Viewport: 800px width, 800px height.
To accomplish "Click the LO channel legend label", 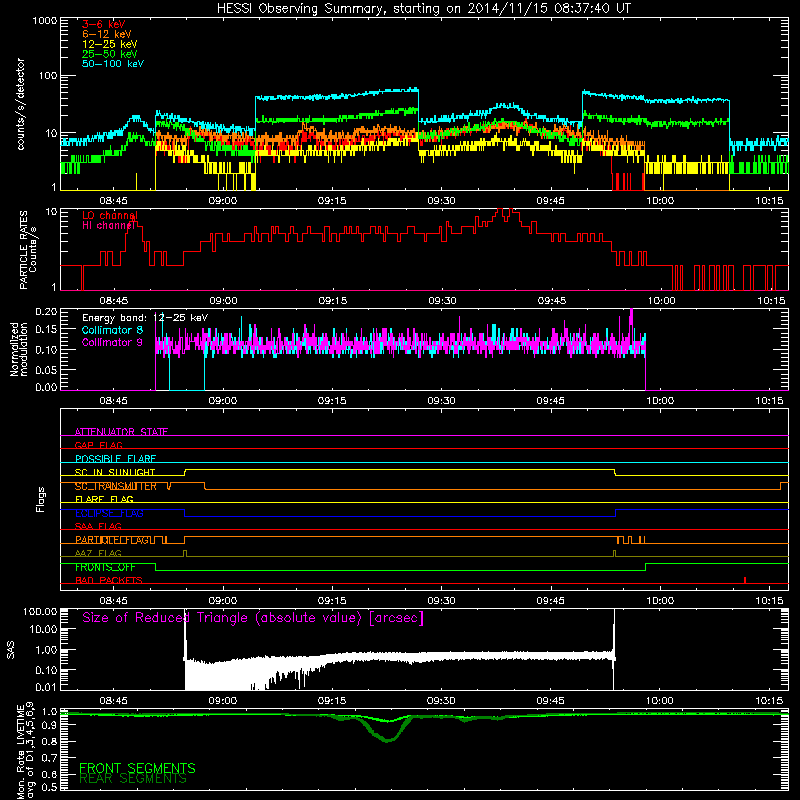I will click(110, 215).
